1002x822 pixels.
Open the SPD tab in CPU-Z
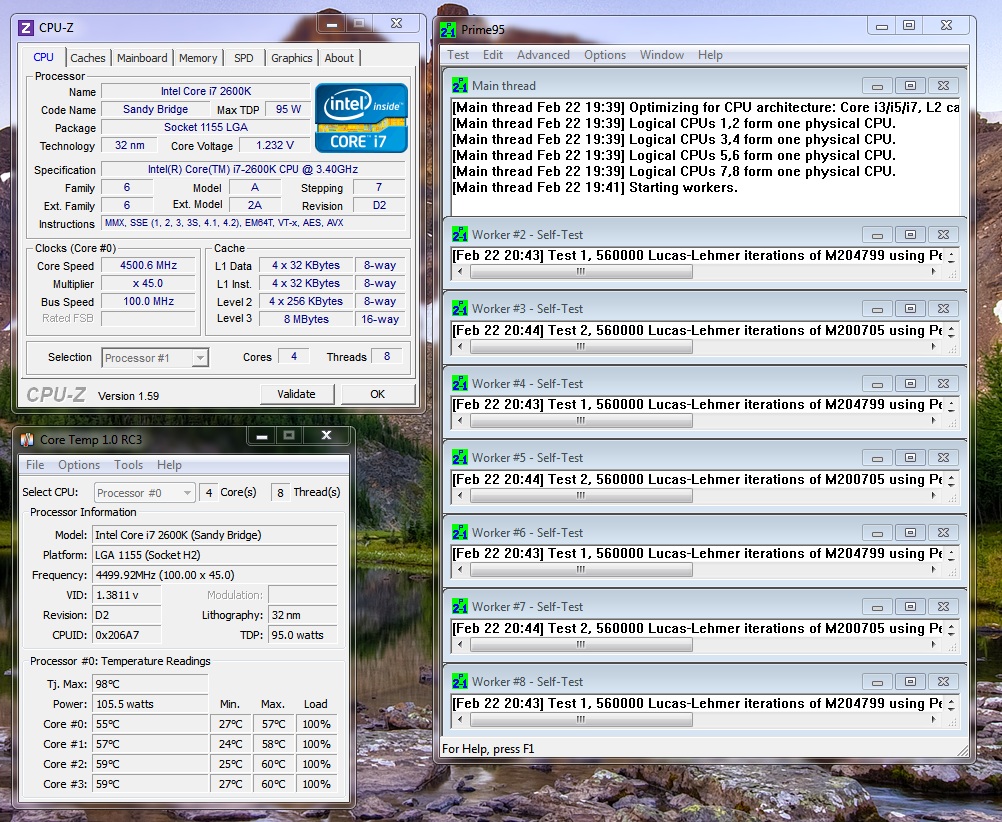243,58
